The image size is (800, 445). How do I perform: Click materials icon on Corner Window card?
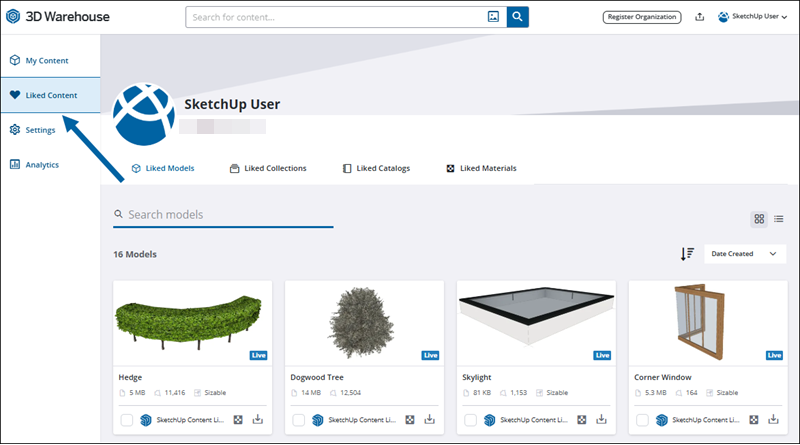tap(754, 420)
